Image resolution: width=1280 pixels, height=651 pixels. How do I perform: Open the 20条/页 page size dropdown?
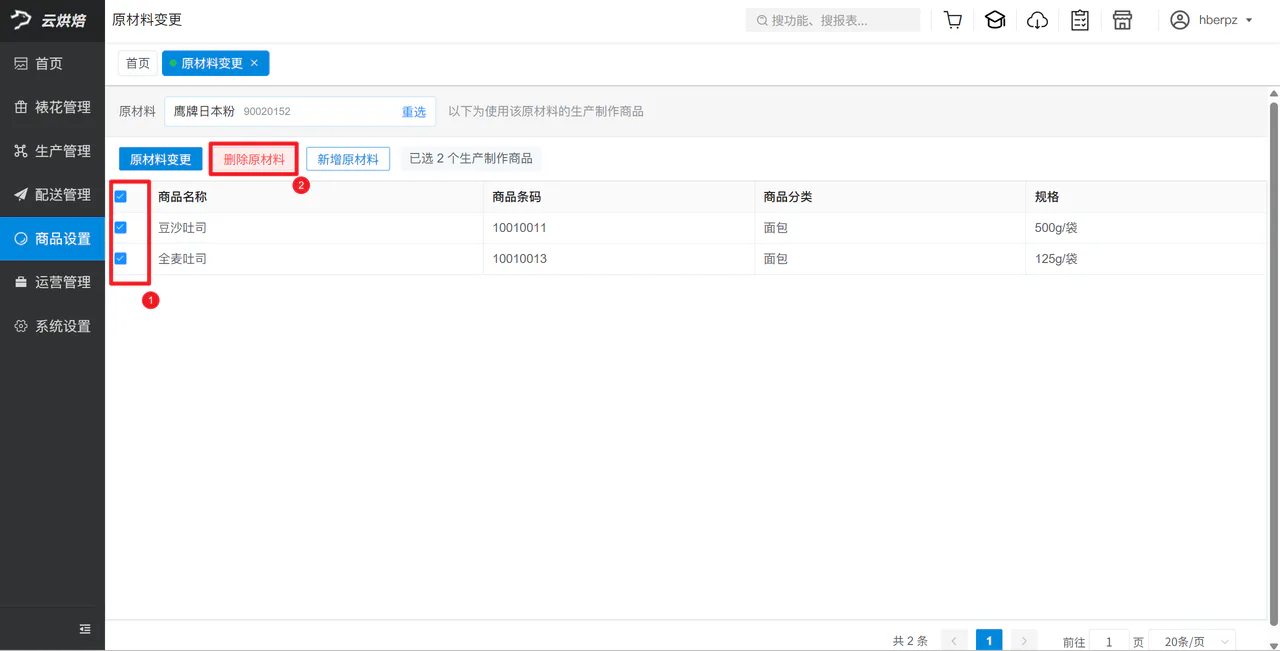tap(1192, 642)
